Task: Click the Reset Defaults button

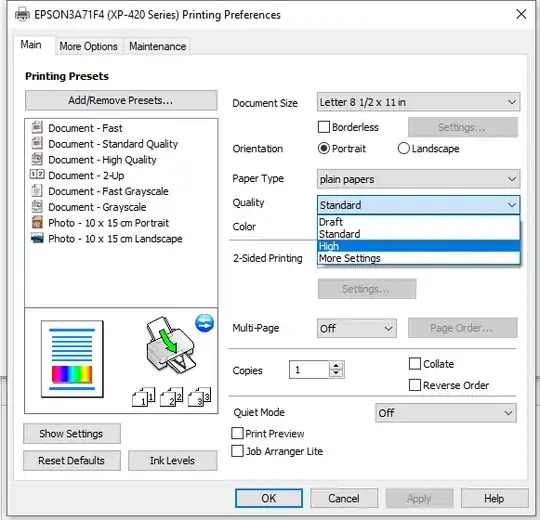Action: point(72,460)
